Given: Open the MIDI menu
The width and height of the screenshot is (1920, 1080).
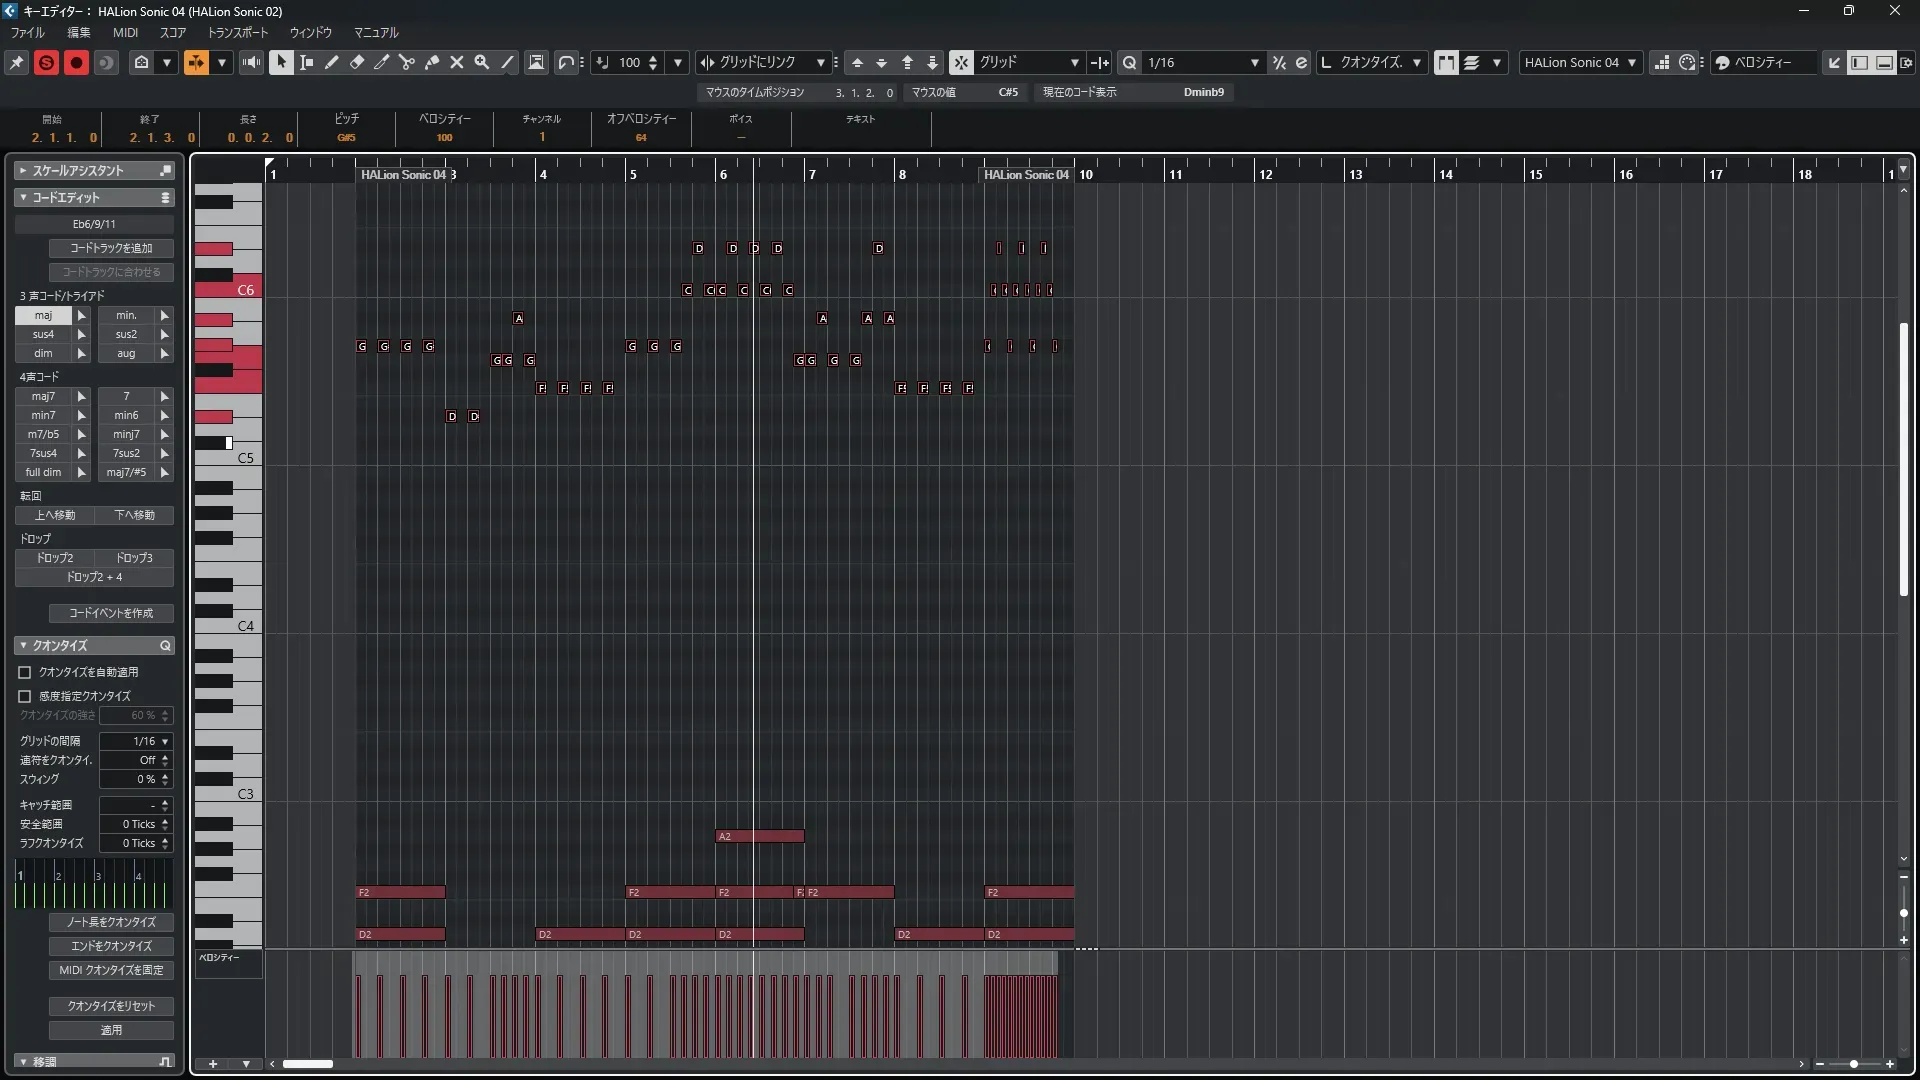Looking at the screenshot, I should coord(125,32).
